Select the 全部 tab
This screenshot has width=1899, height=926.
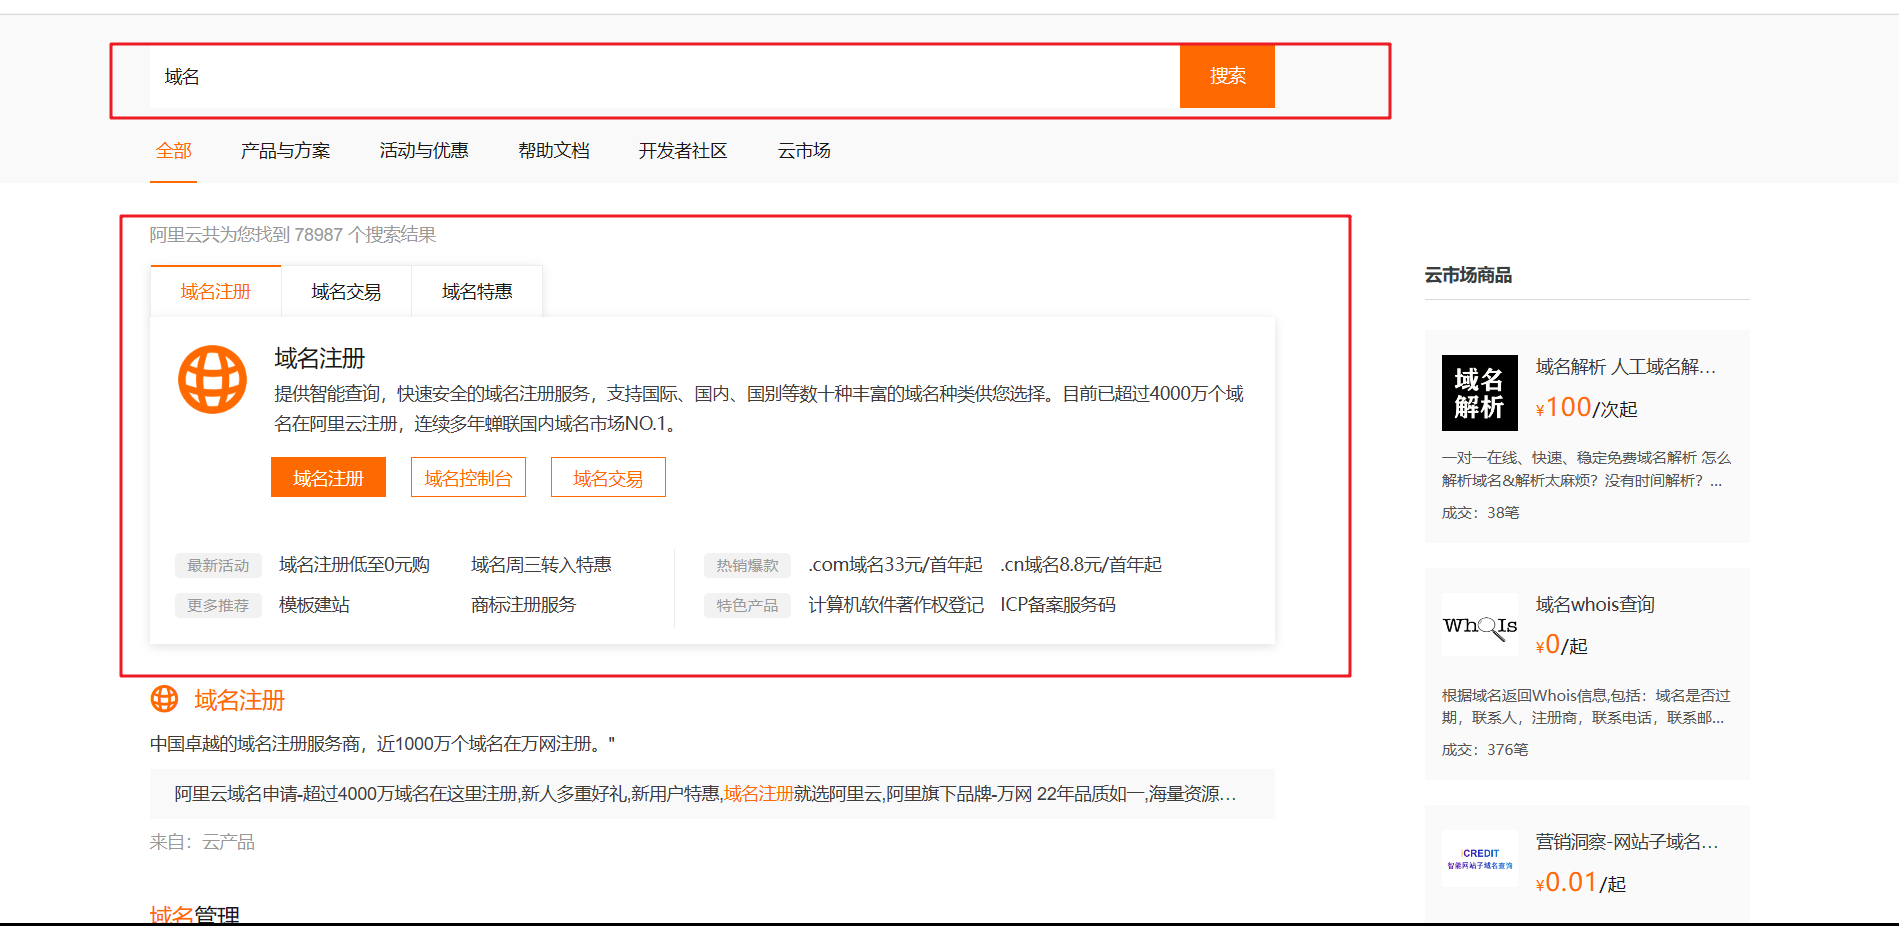173,151
